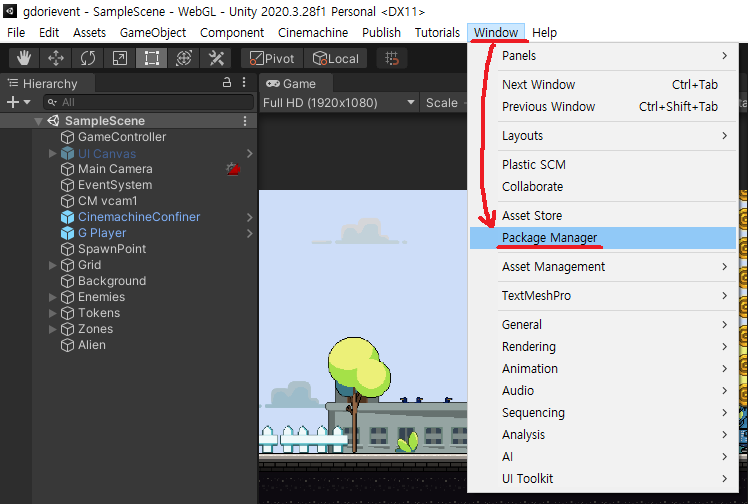Choose Next Window menu entry
This screenshot has height=504, width=748.
(x=603, y=84)
